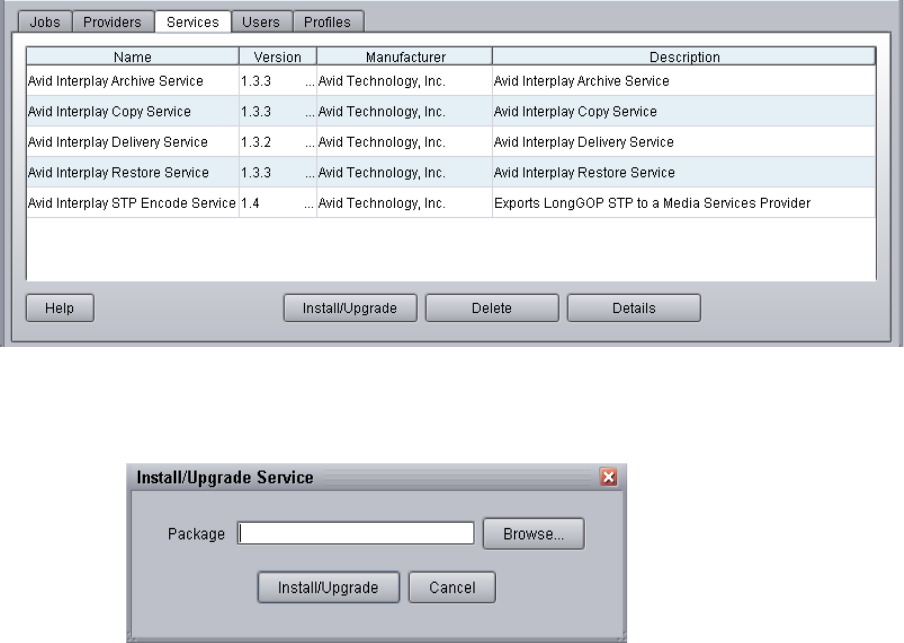The width and height of the screenshot is (904, 643).
Task: Click the Archive Service description cell
Action: (684, 81)
